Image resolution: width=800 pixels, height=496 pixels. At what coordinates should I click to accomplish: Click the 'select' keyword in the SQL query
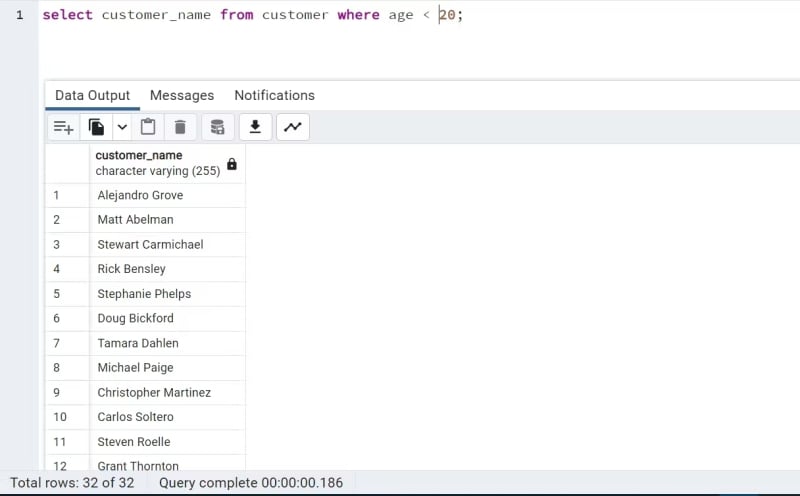67,15
